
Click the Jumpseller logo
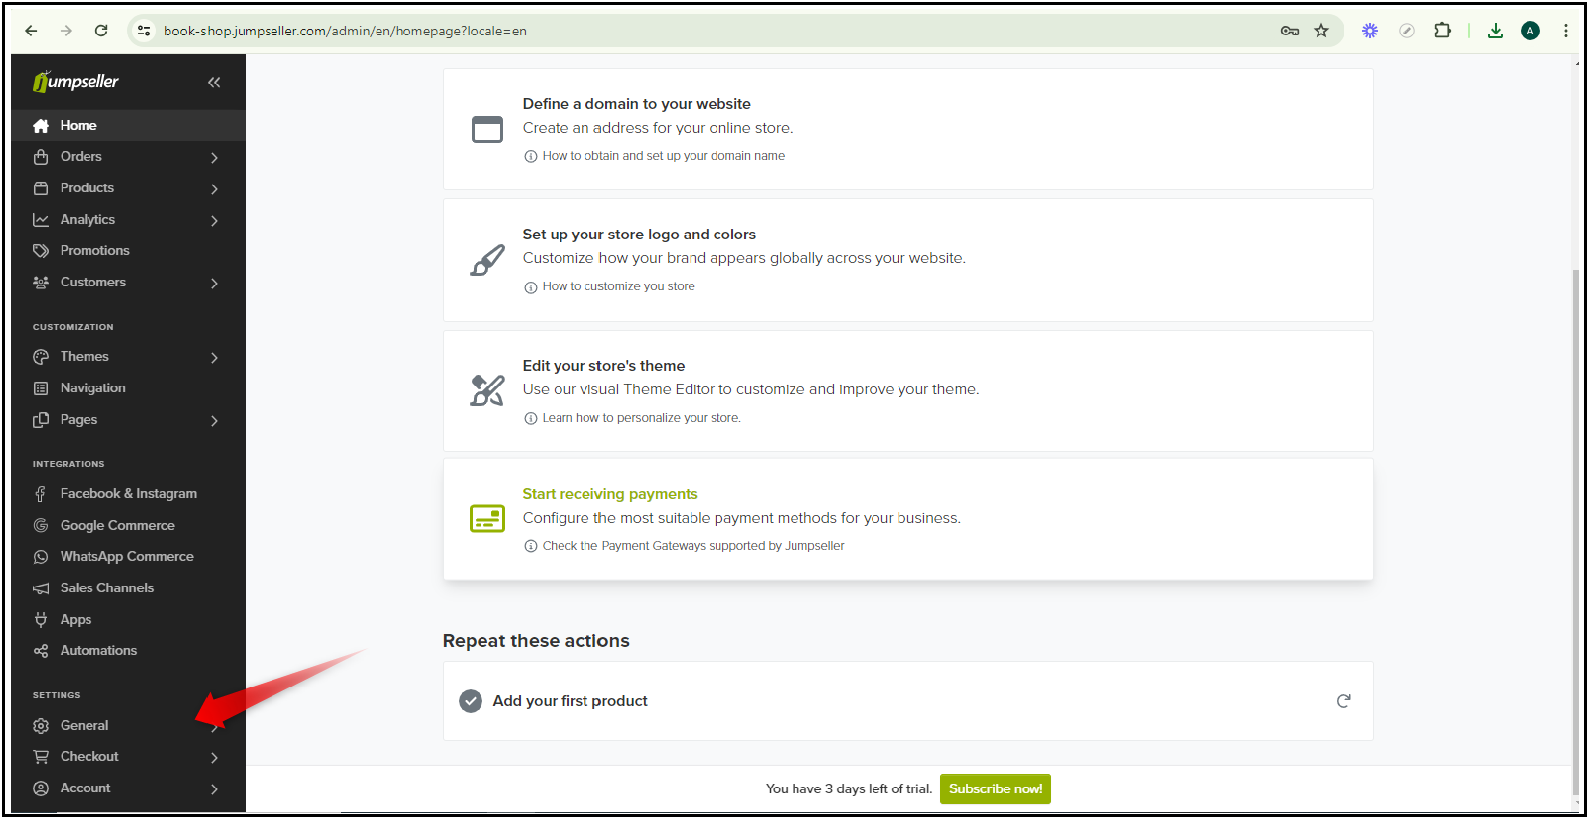point(76,82)
